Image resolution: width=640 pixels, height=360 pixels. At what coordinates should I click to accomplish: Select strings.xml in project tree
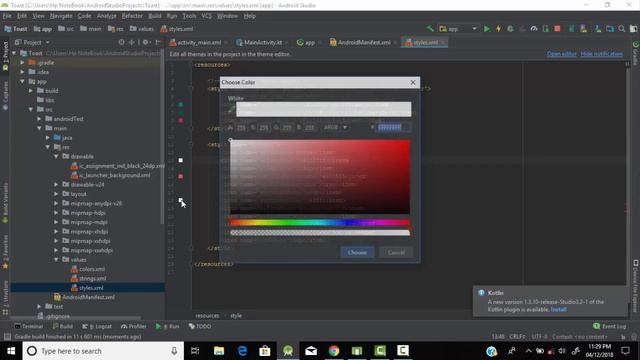(x=92, y=278)
